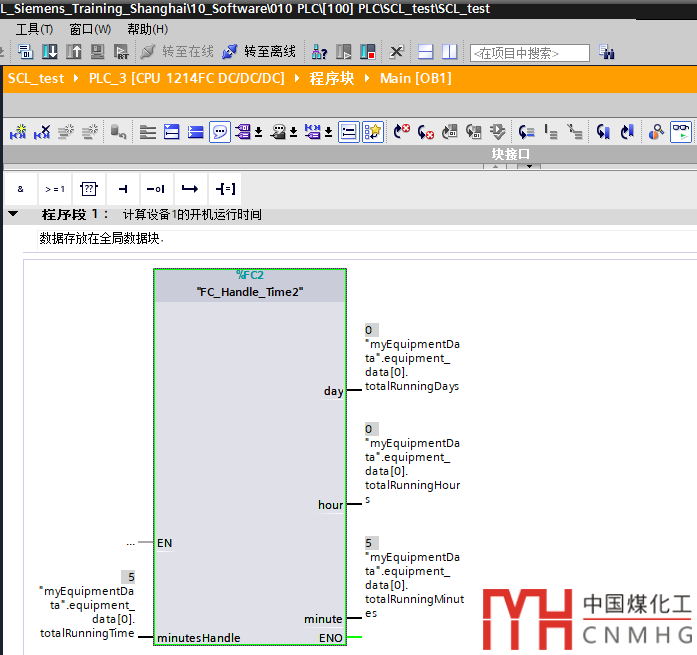Click Go offline (转至离线) button
697x655 pixels.
click(259, 52)
